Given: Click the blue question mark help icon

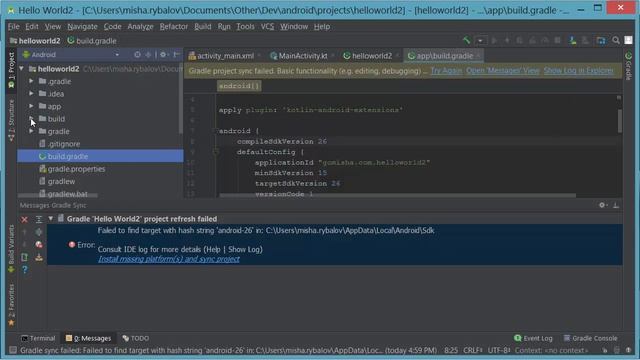Looking at the screenshot, I should tap(24, 269).
